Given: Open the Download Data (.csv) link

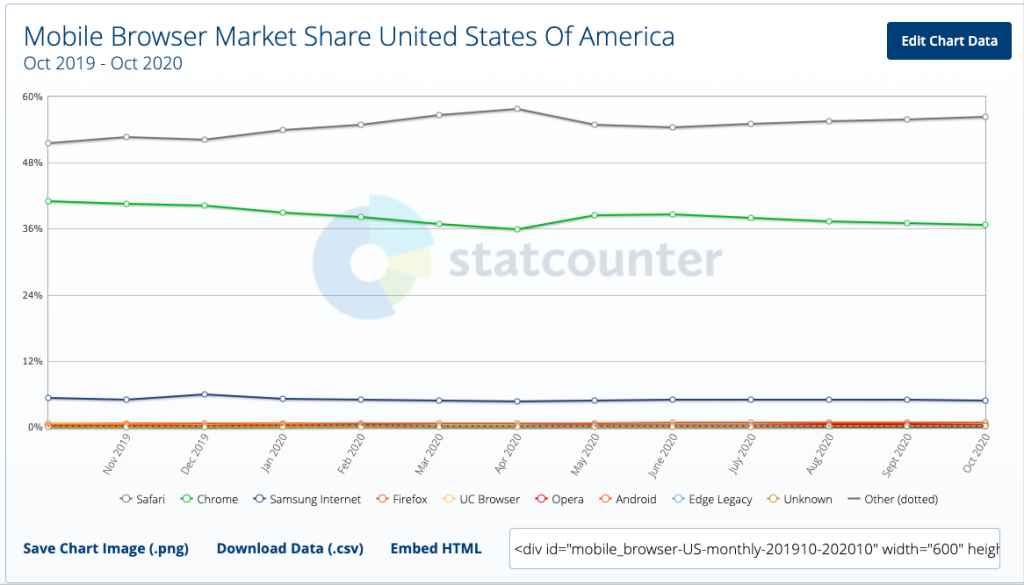Looking at the screenshot, I should 289,548.
